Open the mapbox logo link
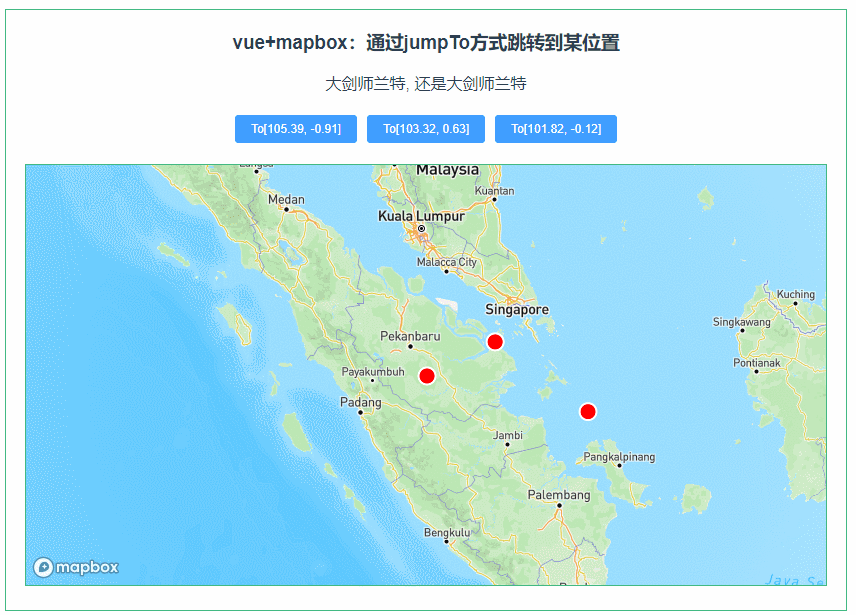 76,568
